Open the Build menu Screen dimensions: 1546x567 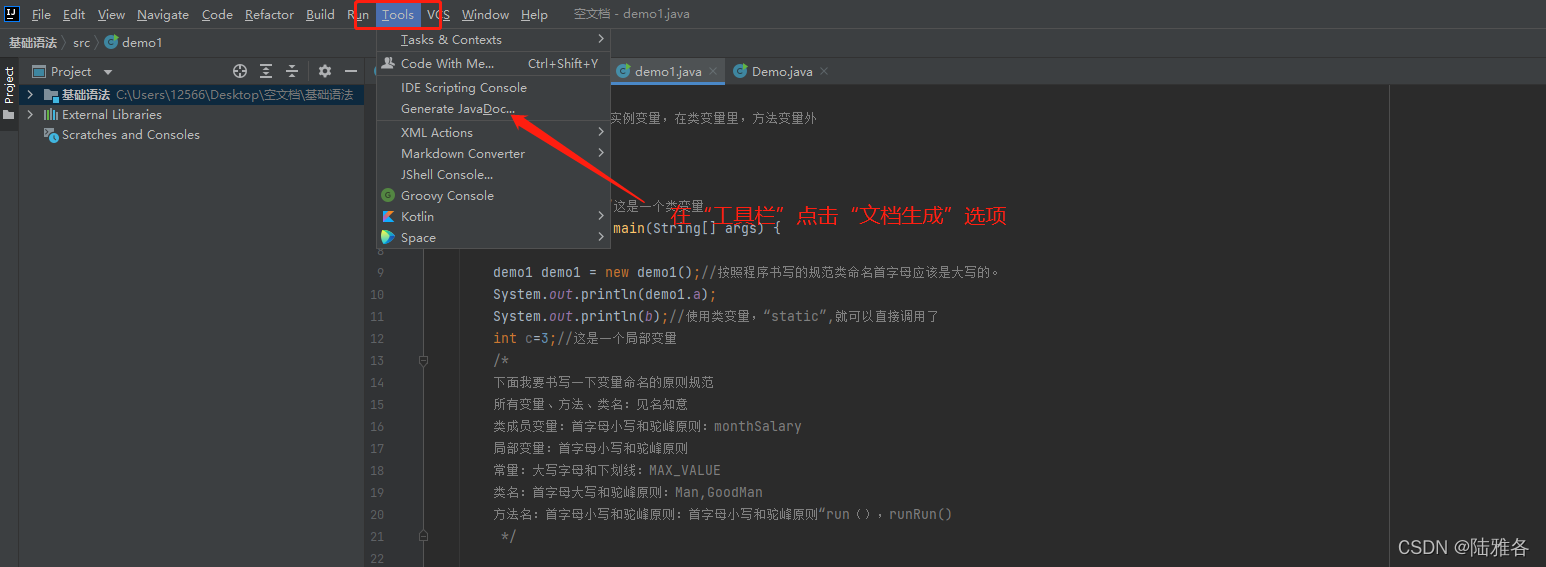point(320,14)
